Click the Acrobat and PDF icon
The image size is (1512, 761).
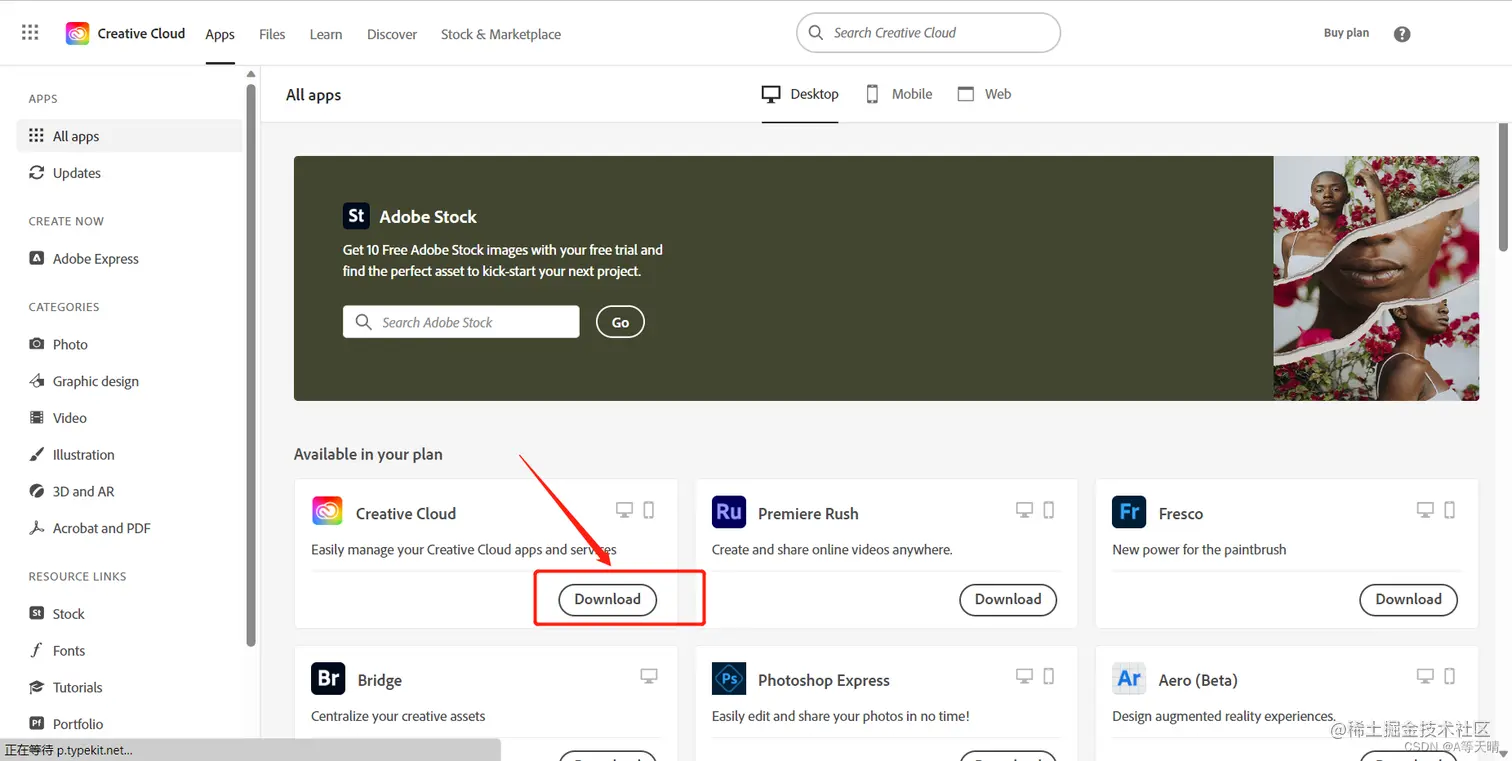pos(36,528)
